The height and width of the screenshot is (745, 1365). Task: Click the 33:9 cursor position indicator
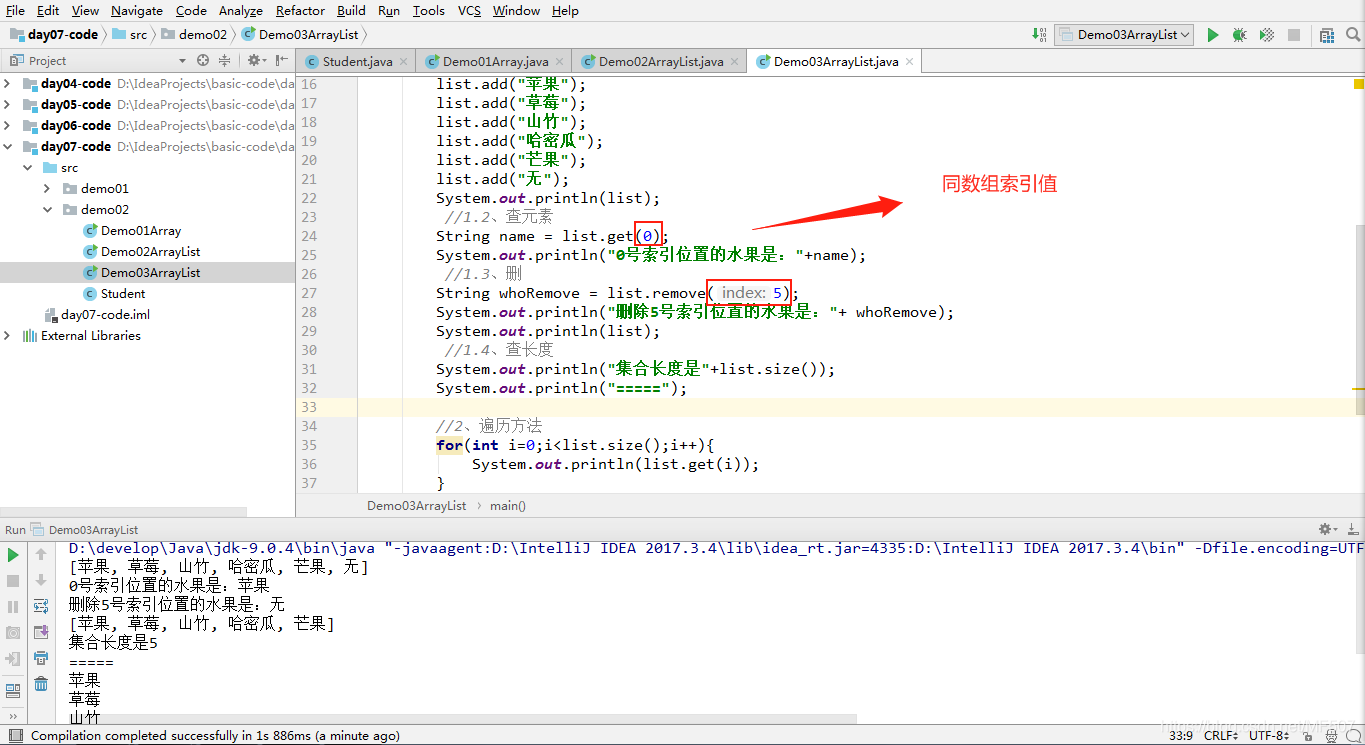(1183, 736)
